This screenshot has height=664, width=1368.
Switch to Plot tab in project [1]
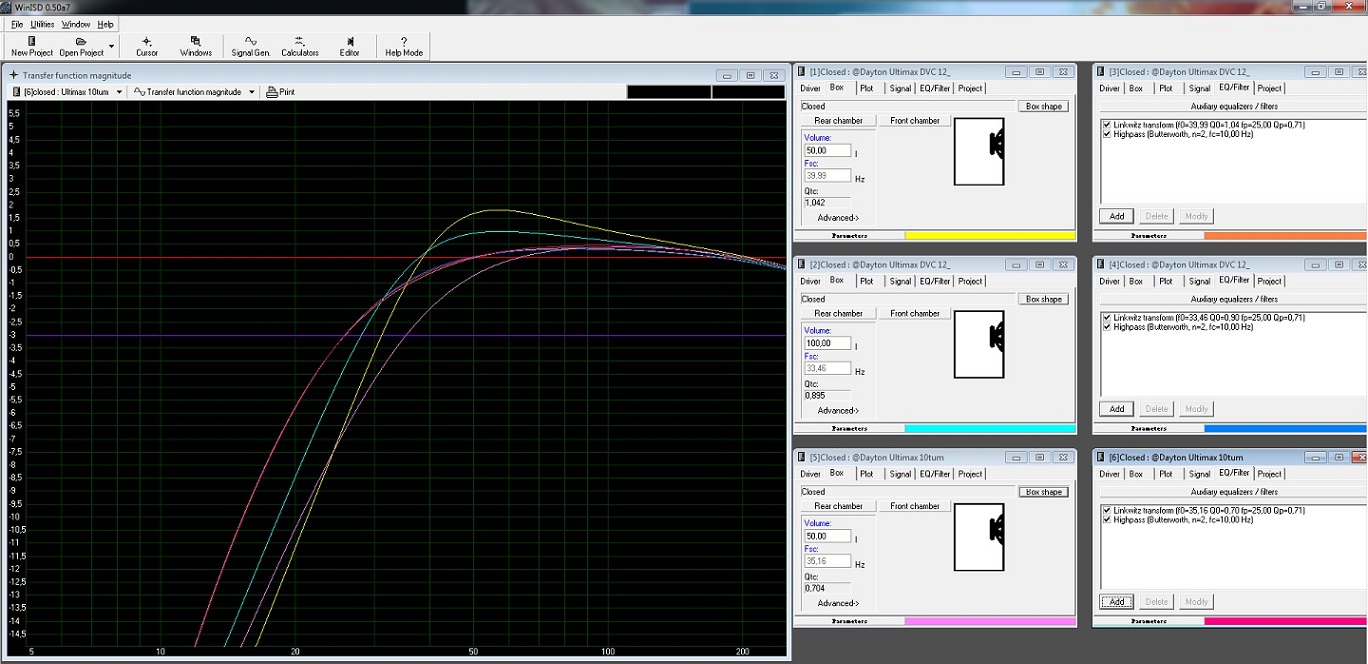coord(867,88)
